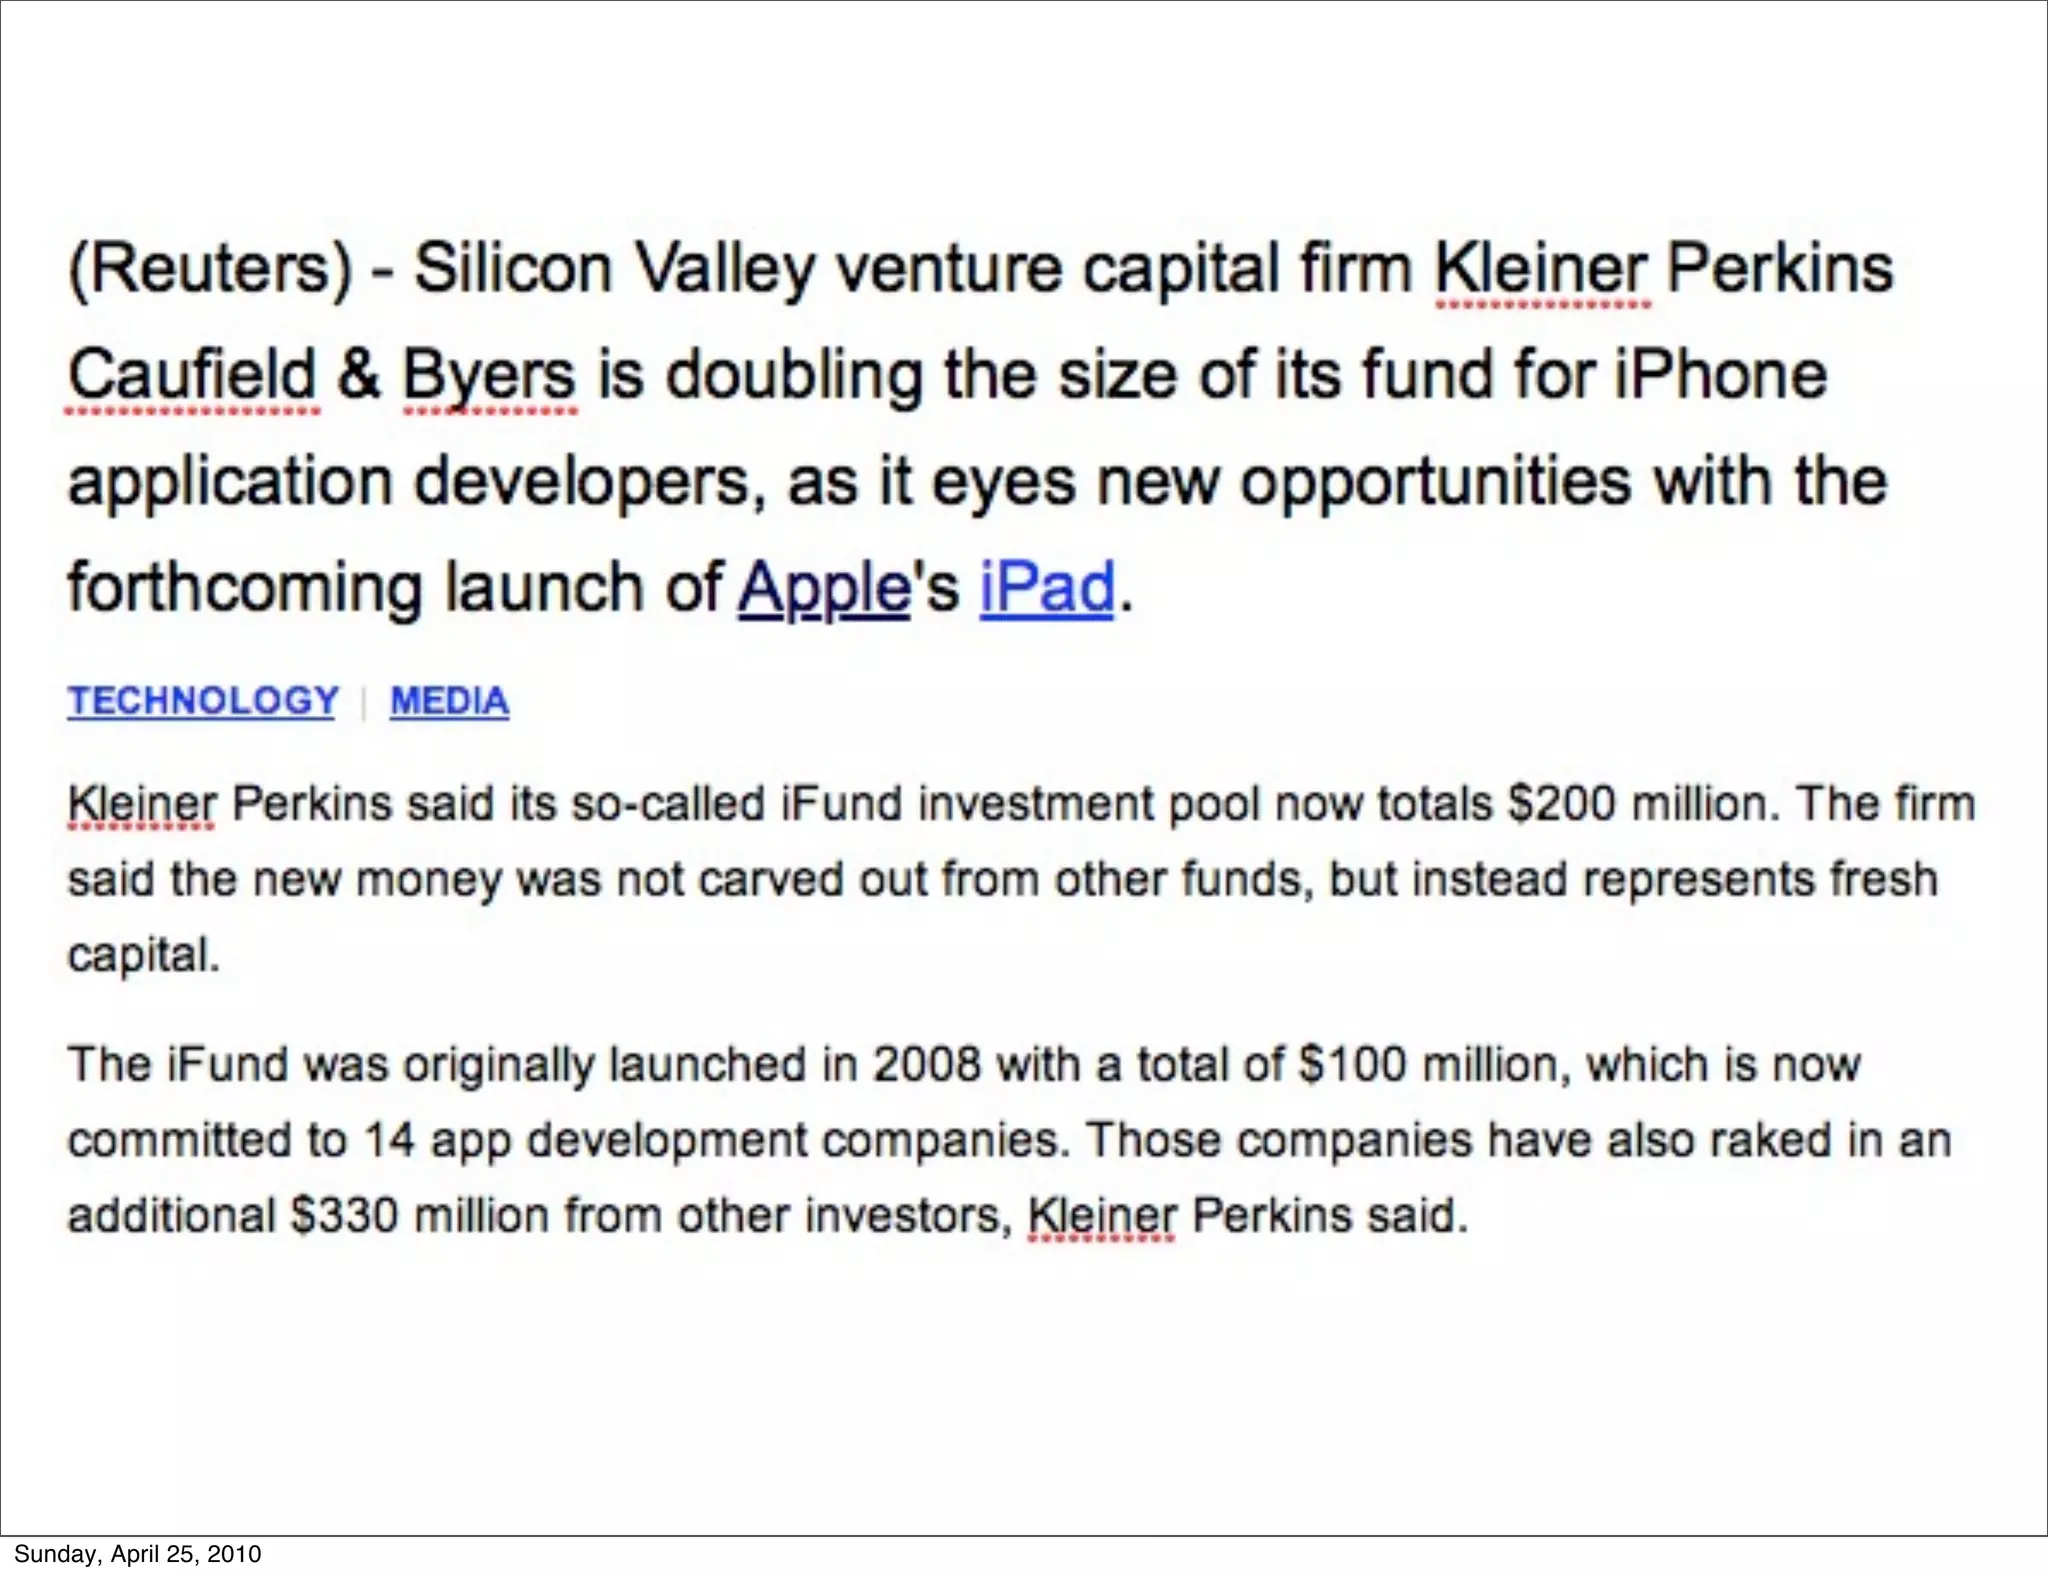Click the number 14 before app development
Image resolution: width=2048 pixels, height=1576 pixels.
388,1141
